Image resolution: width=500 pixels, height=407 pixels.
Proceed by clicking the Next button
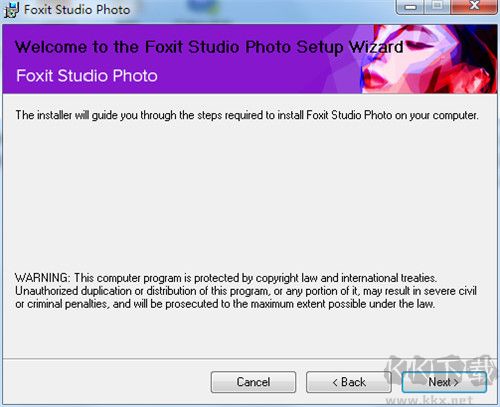pyautogui.click(x=444, y=382)
